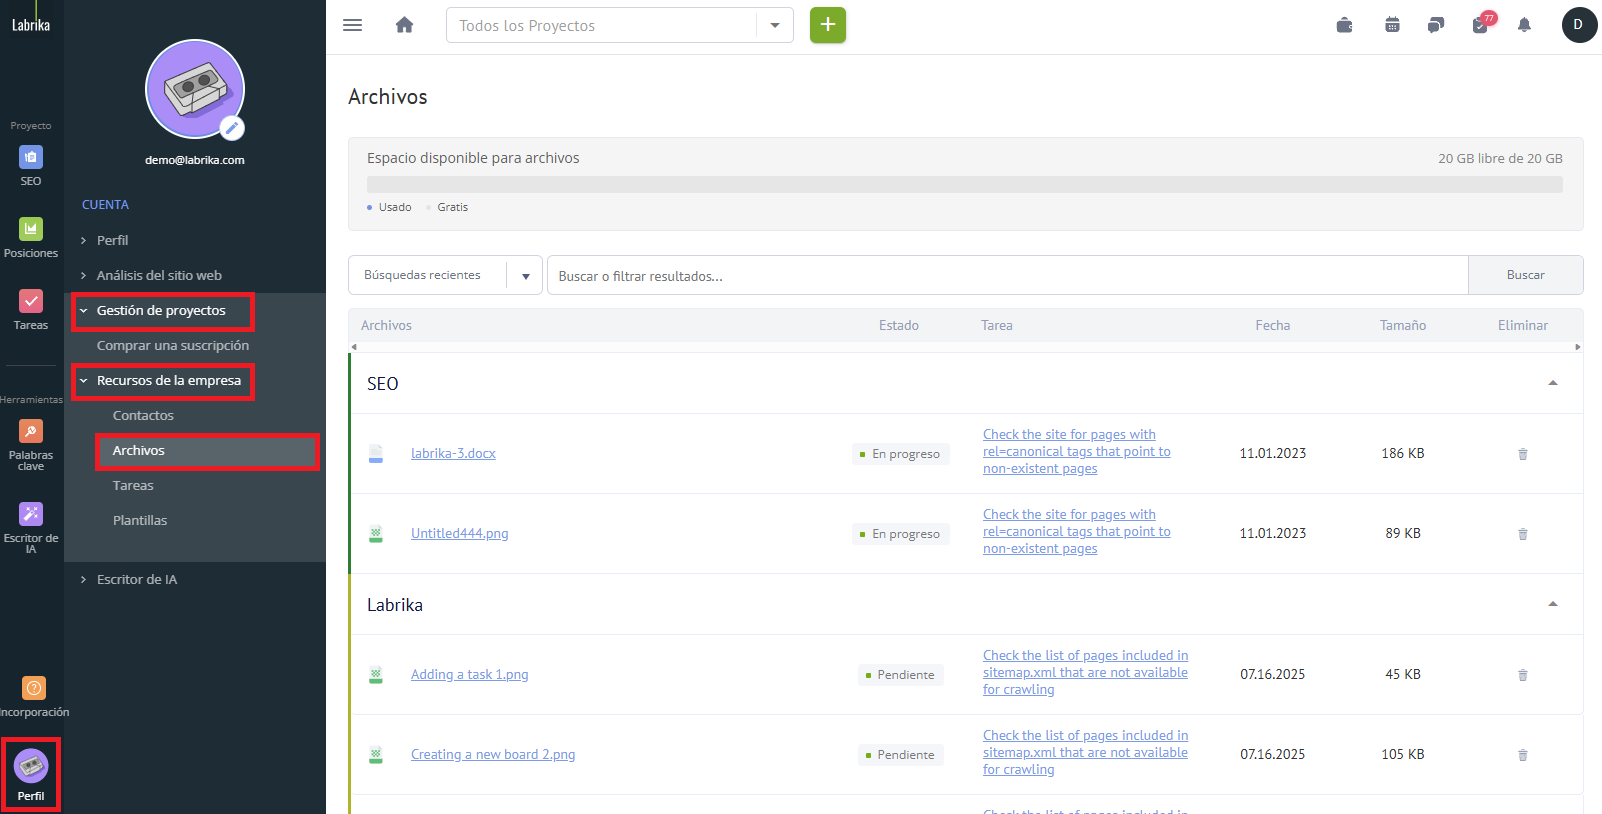Open the chat messages icon
The width and height of the screenshot is (1602, 814).
[x=1436, y=25]
